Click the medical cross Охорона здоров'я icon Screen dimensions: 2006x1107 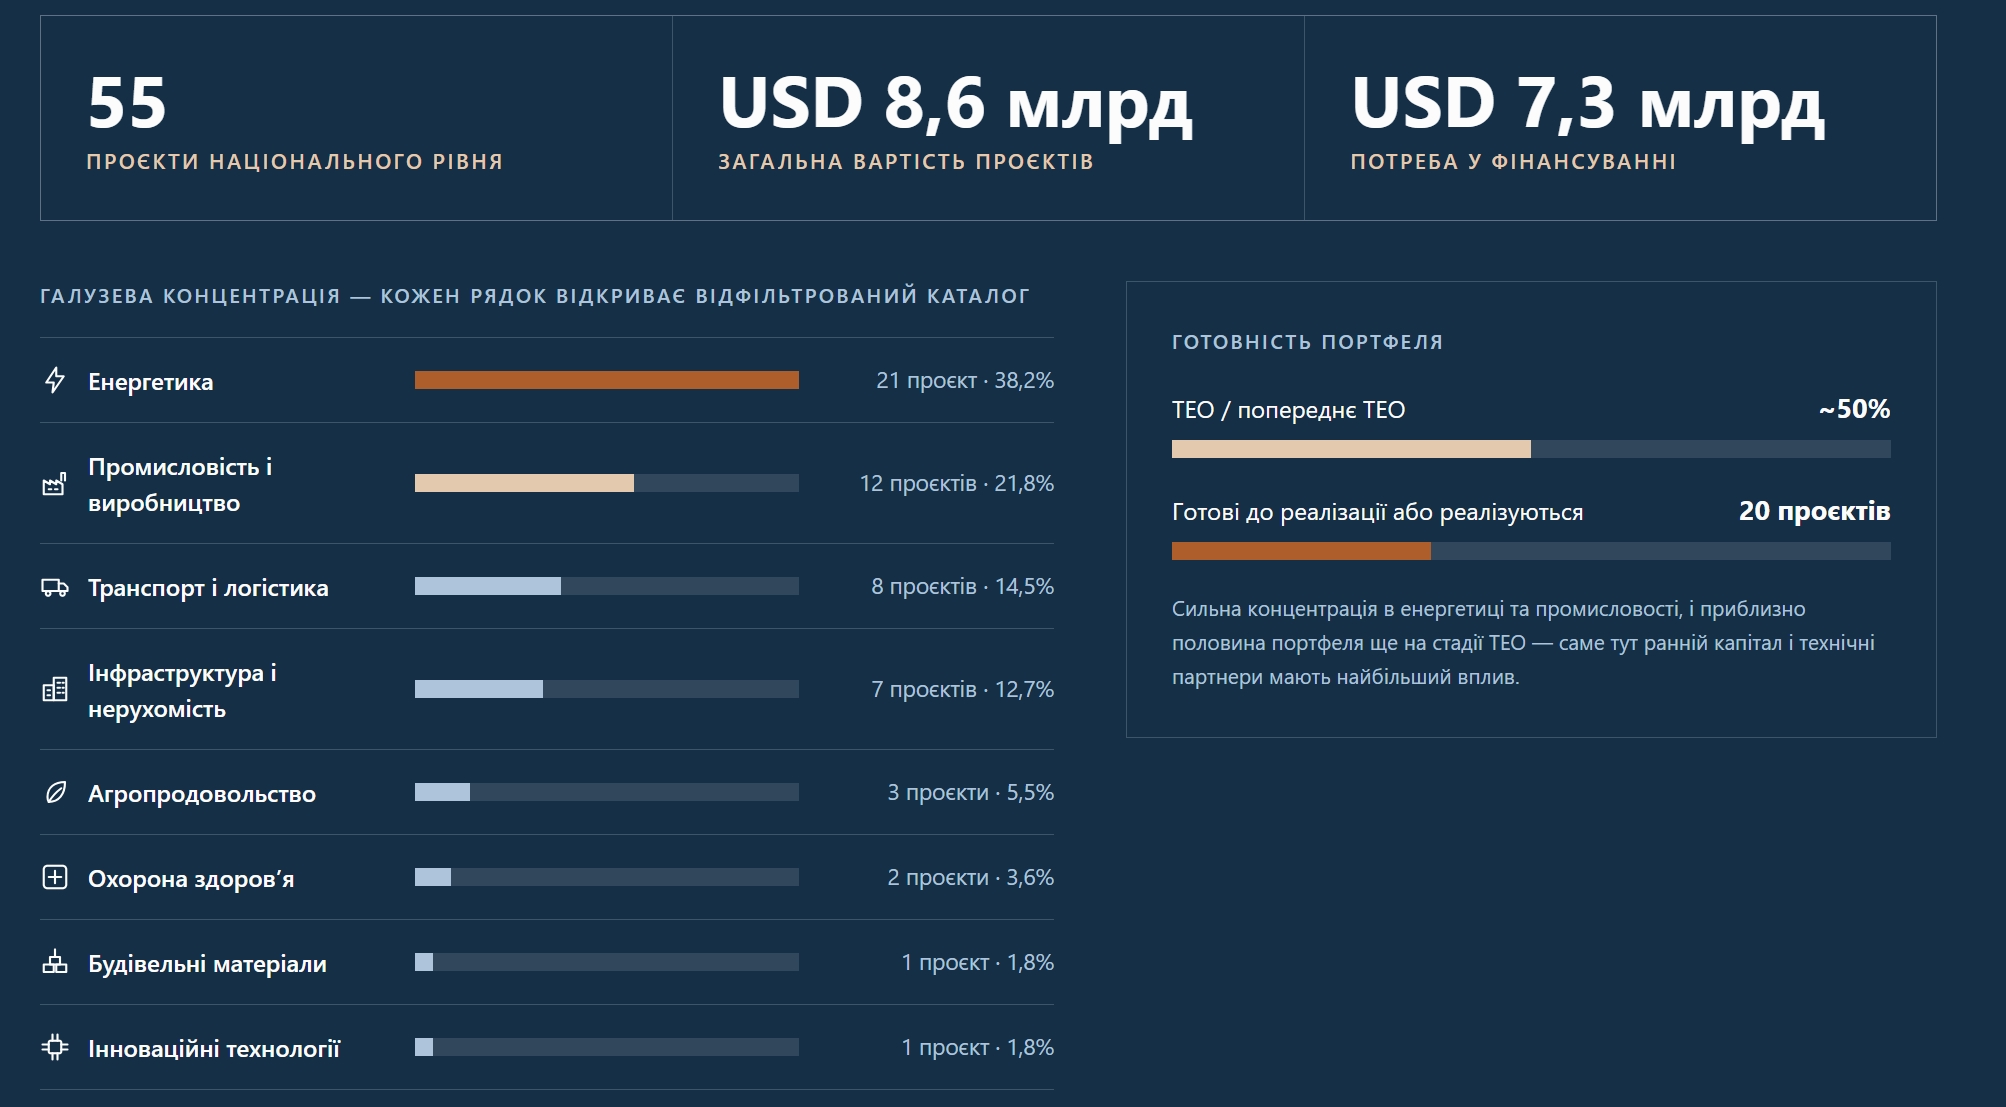point(55,877)
